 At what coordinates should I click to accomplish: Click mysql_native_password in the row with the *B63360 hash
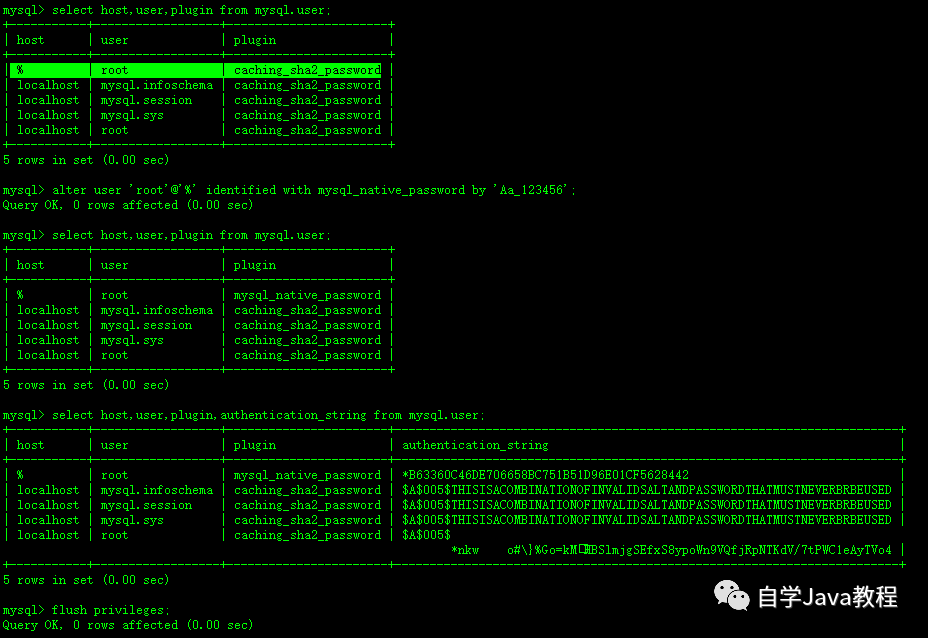(307, 475)
